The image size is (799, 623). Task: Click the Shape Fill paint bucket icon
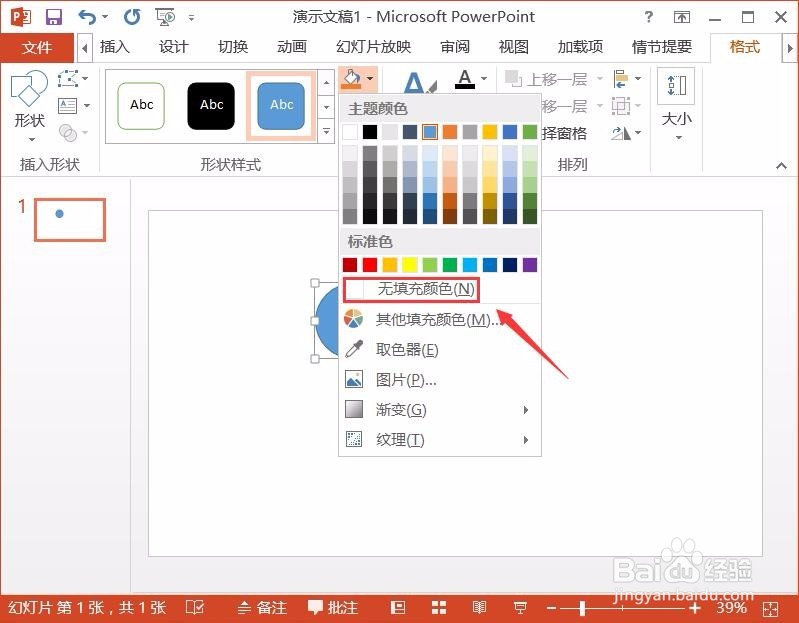point(351,79)
